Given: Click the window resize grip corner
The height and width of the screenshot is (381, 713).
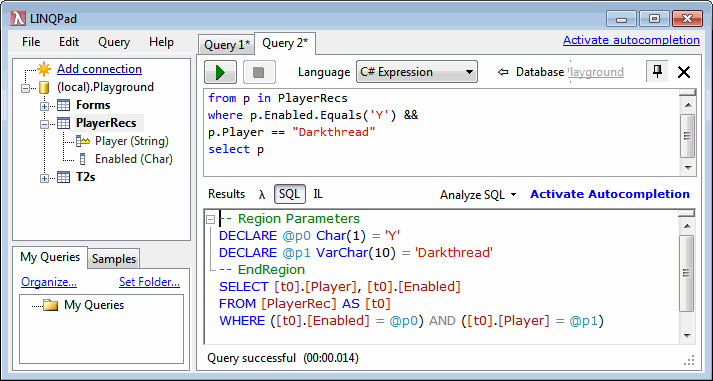Looking at the screenshot, I should pyautogui.click(x=689, y=360).
